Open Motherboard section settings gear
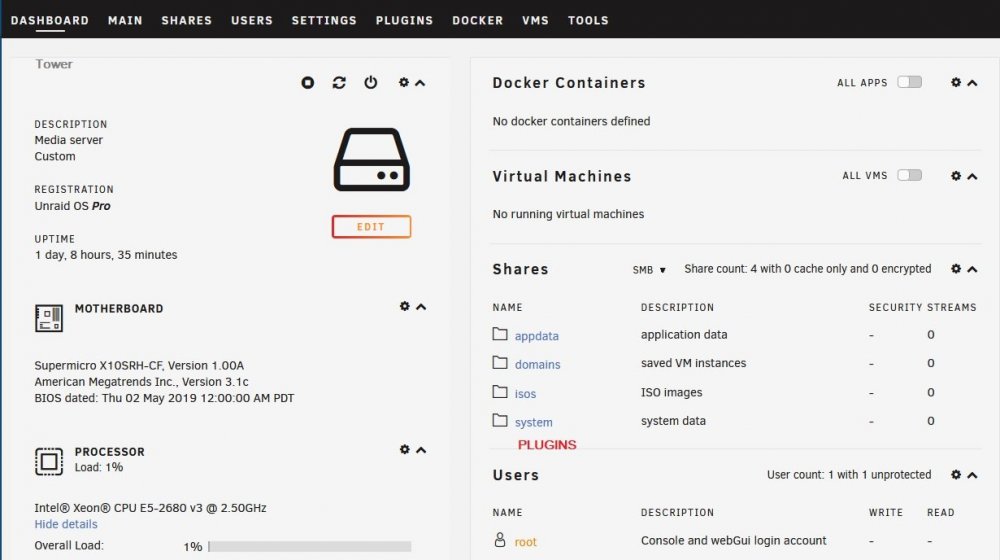1000x560 pixels. pos(404,306)
